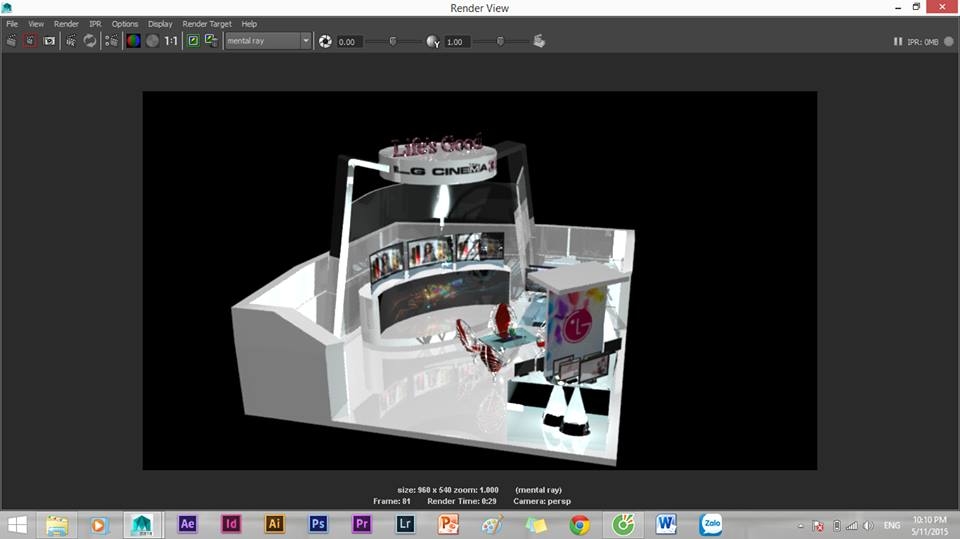Screen dimensions: 960x539
Task: Open the media player taskbar icon
Action: pos(99,525)
